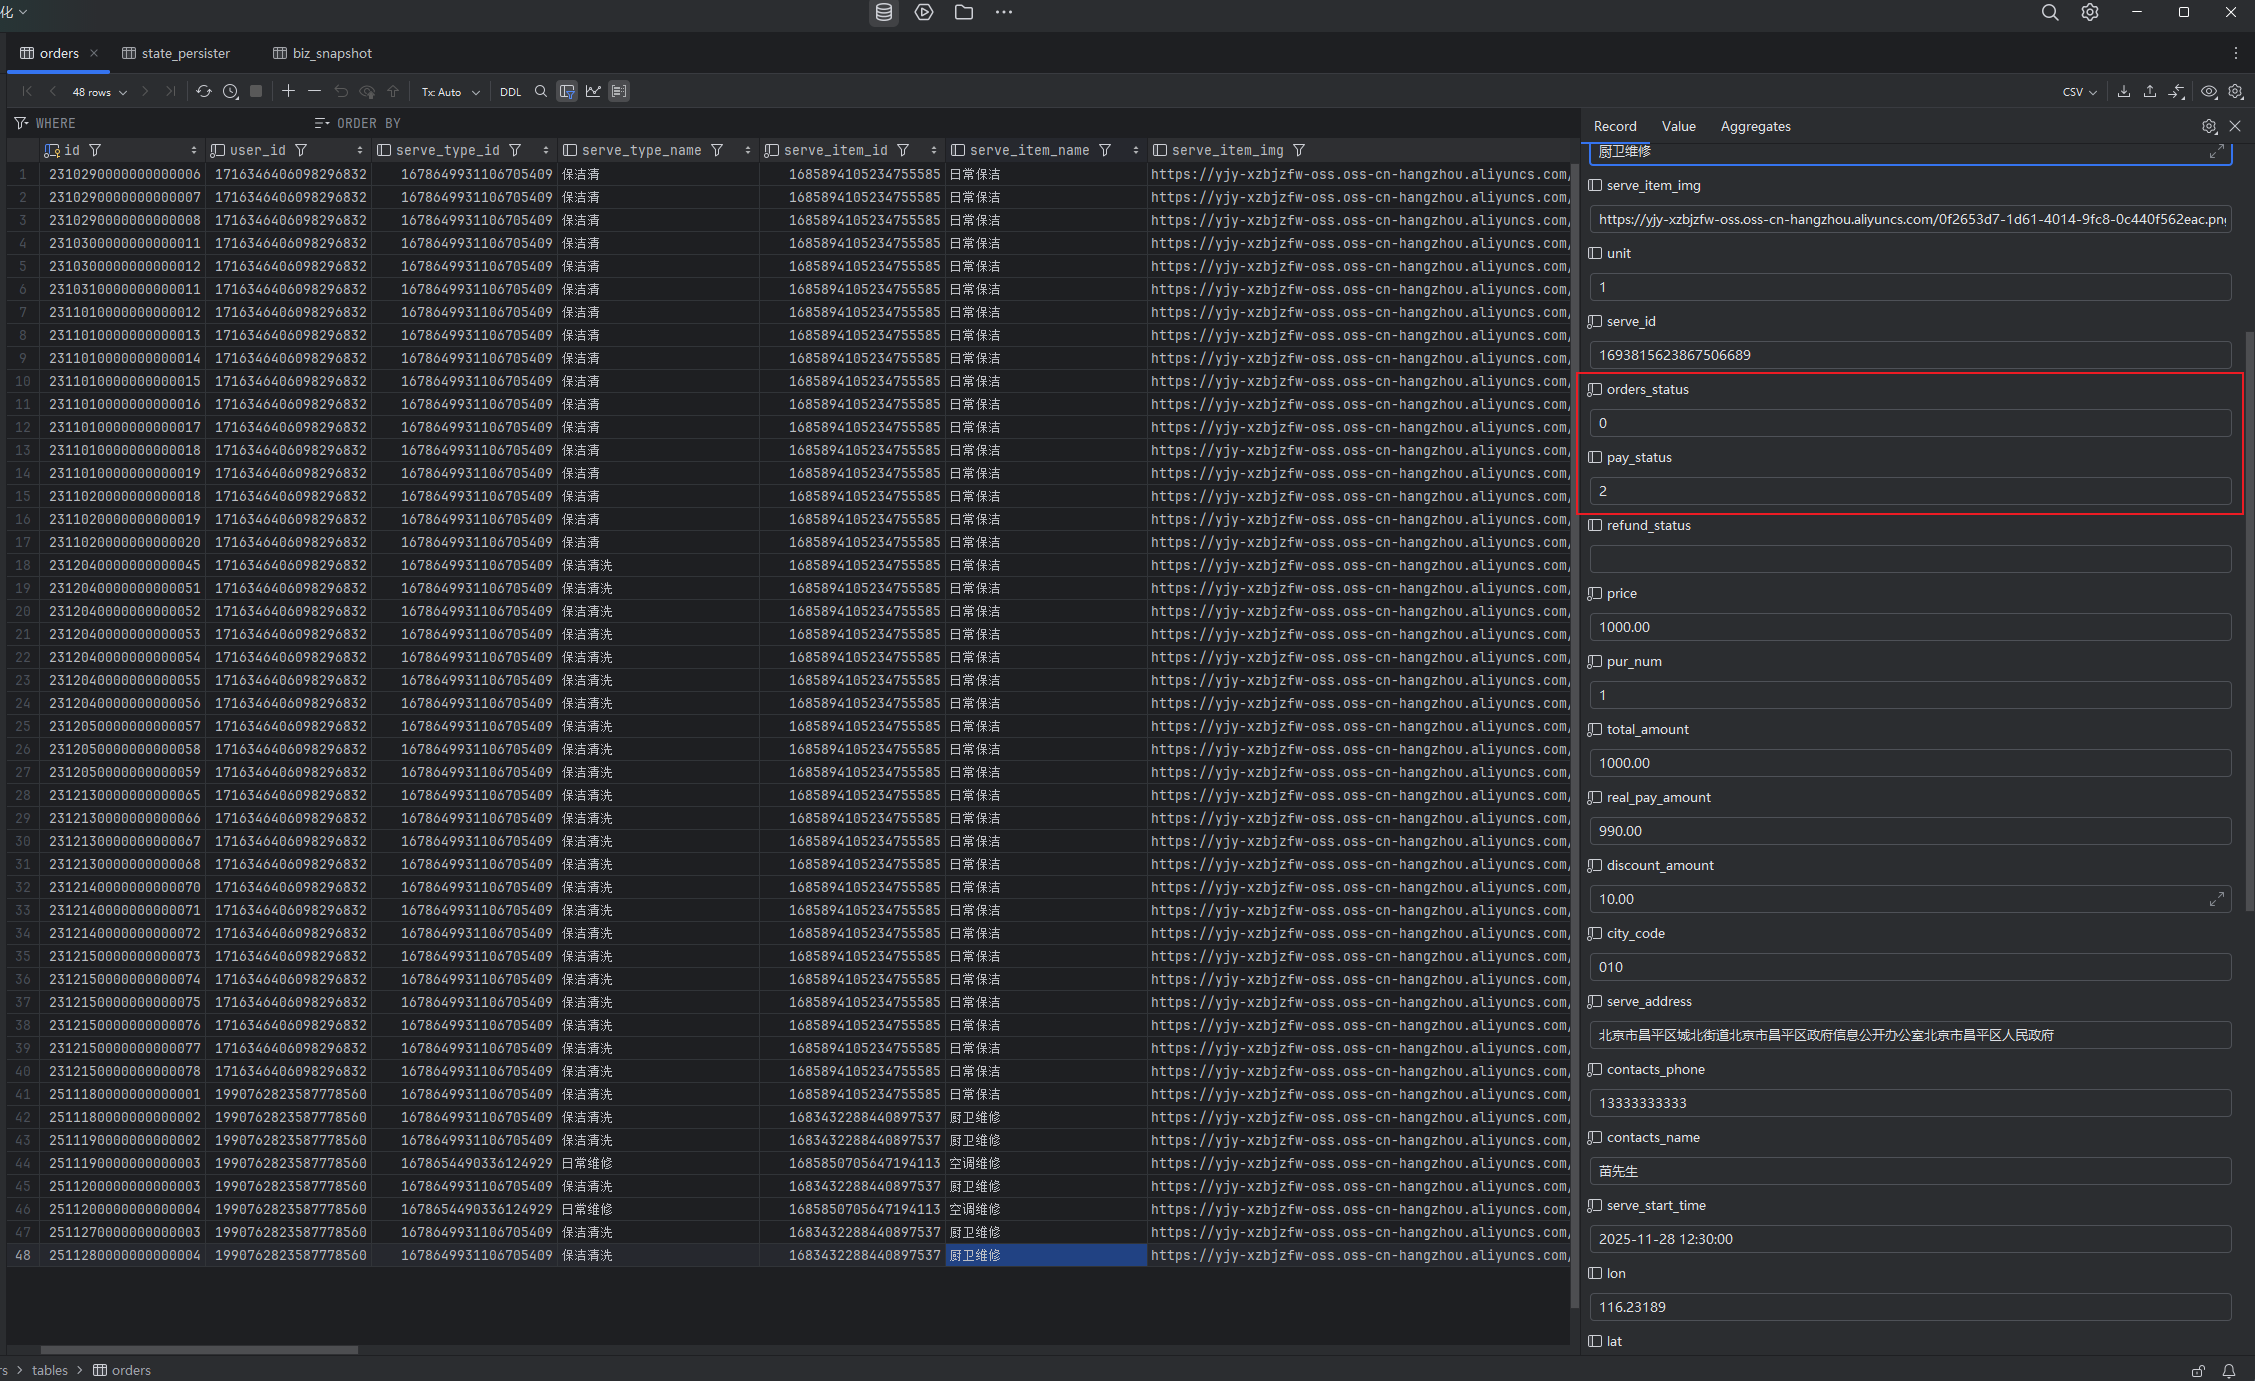2255x1381 pixels.
Task: Click the Show Chart graph icon
Action: pyautogui.click(x=593, y=91)
